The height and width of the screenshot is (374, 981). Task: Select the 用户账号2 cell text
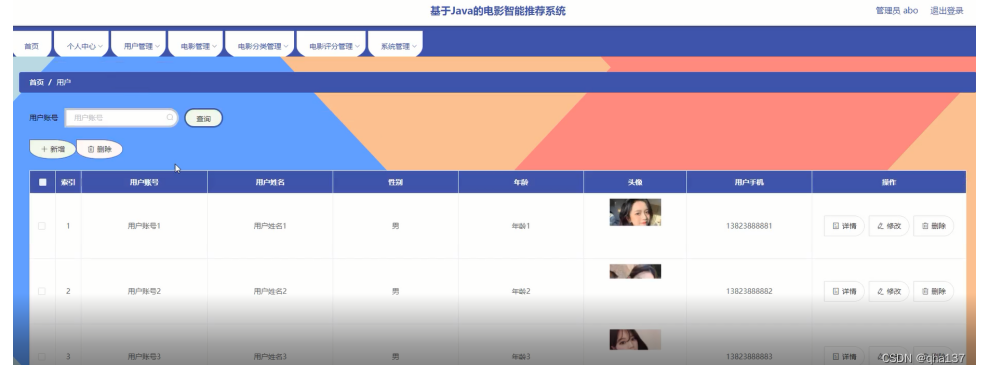[144, 291]
